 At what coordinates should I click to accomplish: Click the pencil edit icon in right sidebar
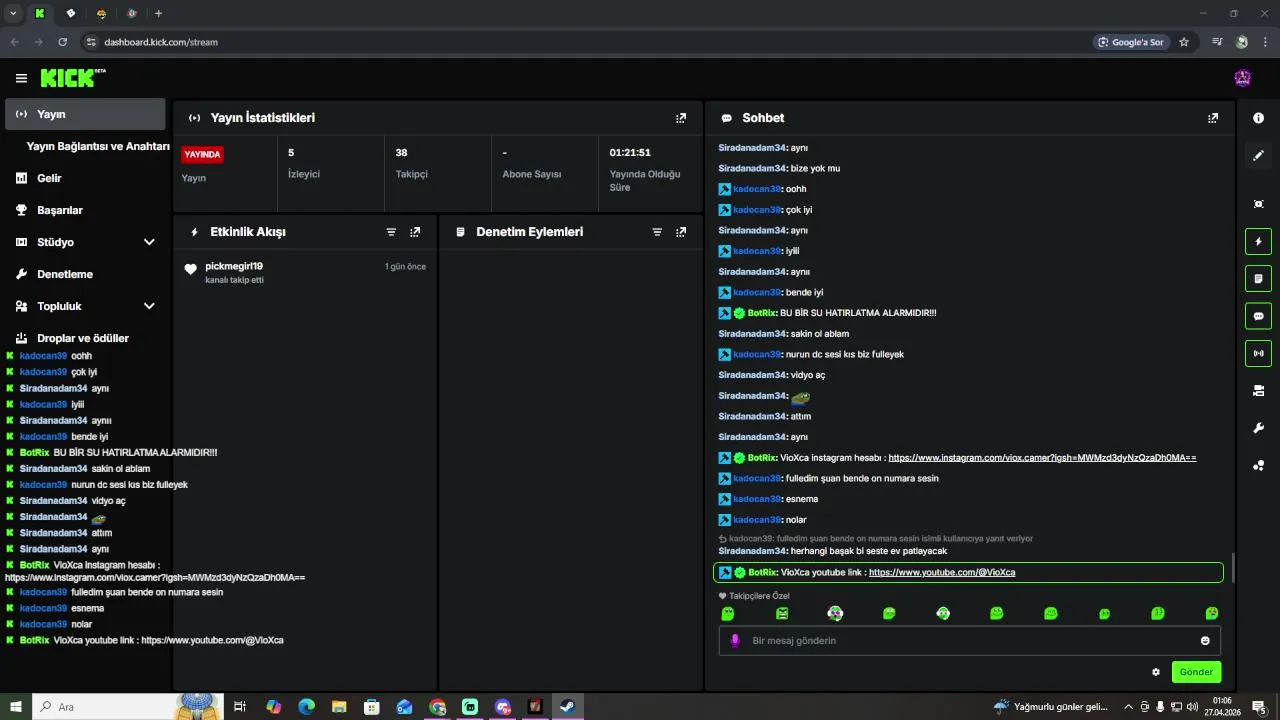pyautogui.click(x=1258, y=155)
